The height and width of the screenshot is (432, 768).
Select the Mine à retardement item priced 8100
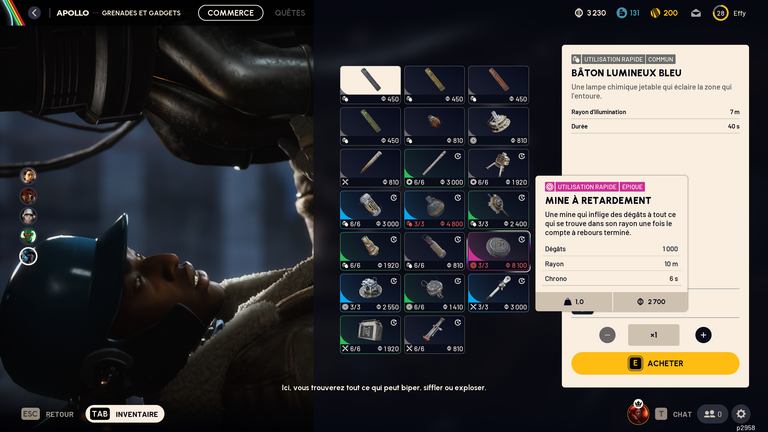[499, 251]
